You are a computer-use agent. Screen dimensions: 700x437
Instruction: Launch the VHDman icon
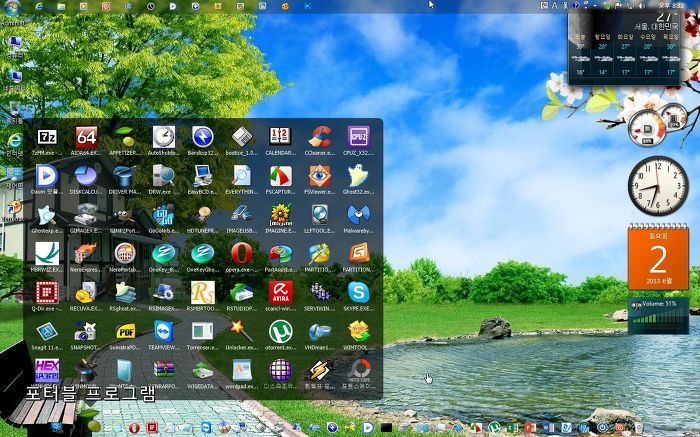(x=320, y=332)
